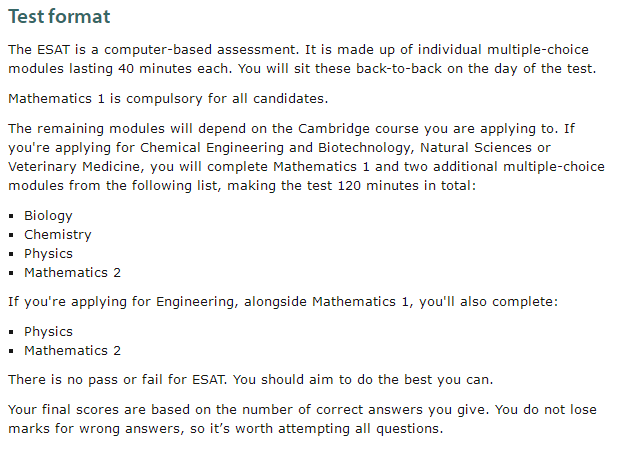632x451 pixels.
Task: Click Physics in the first list
Action: pyautogui.click(x=48, y=254)
